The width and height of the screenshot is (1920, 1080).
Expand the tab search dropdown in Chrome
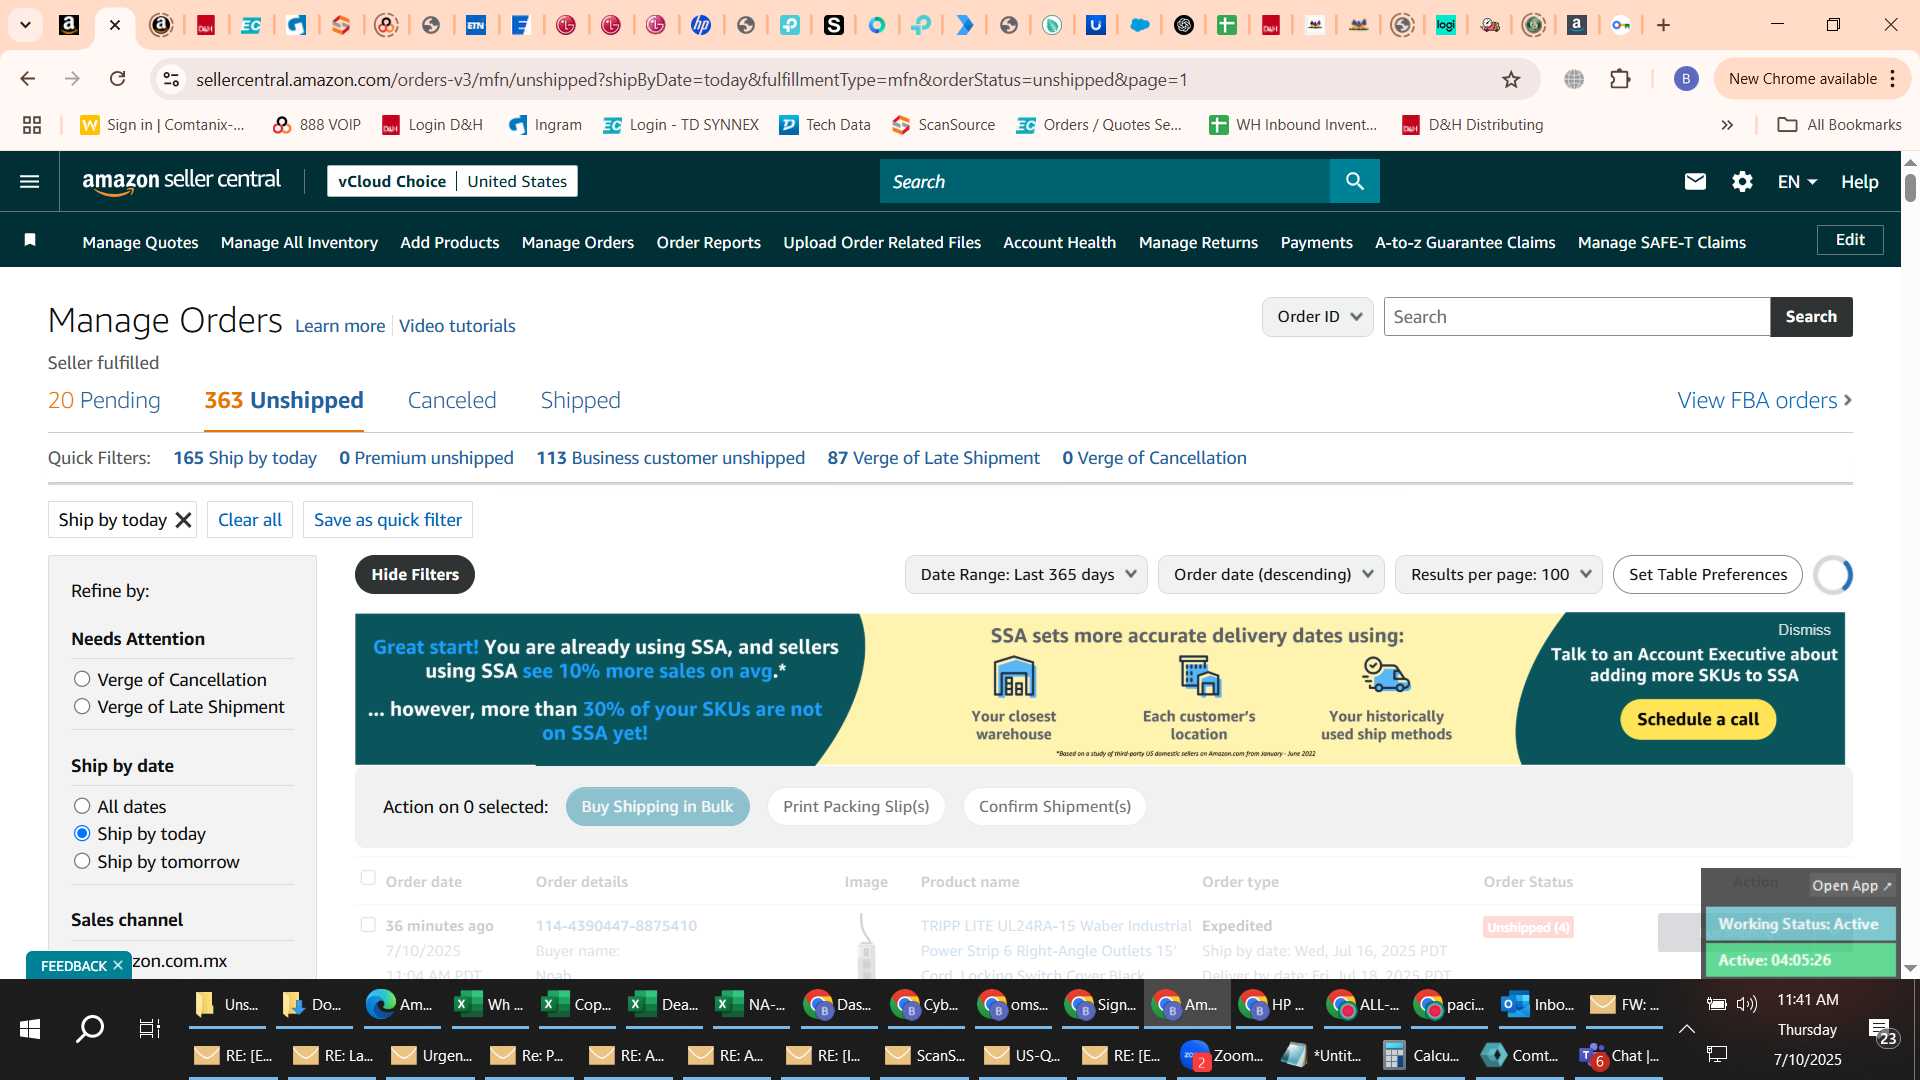click(x=25, y=25)
